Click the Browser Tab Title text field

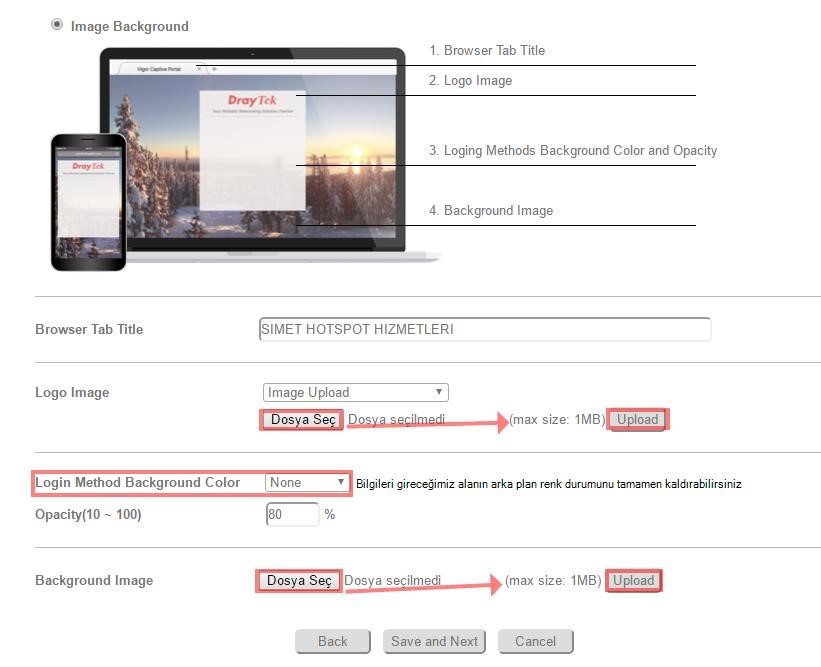tap(484, 329)
